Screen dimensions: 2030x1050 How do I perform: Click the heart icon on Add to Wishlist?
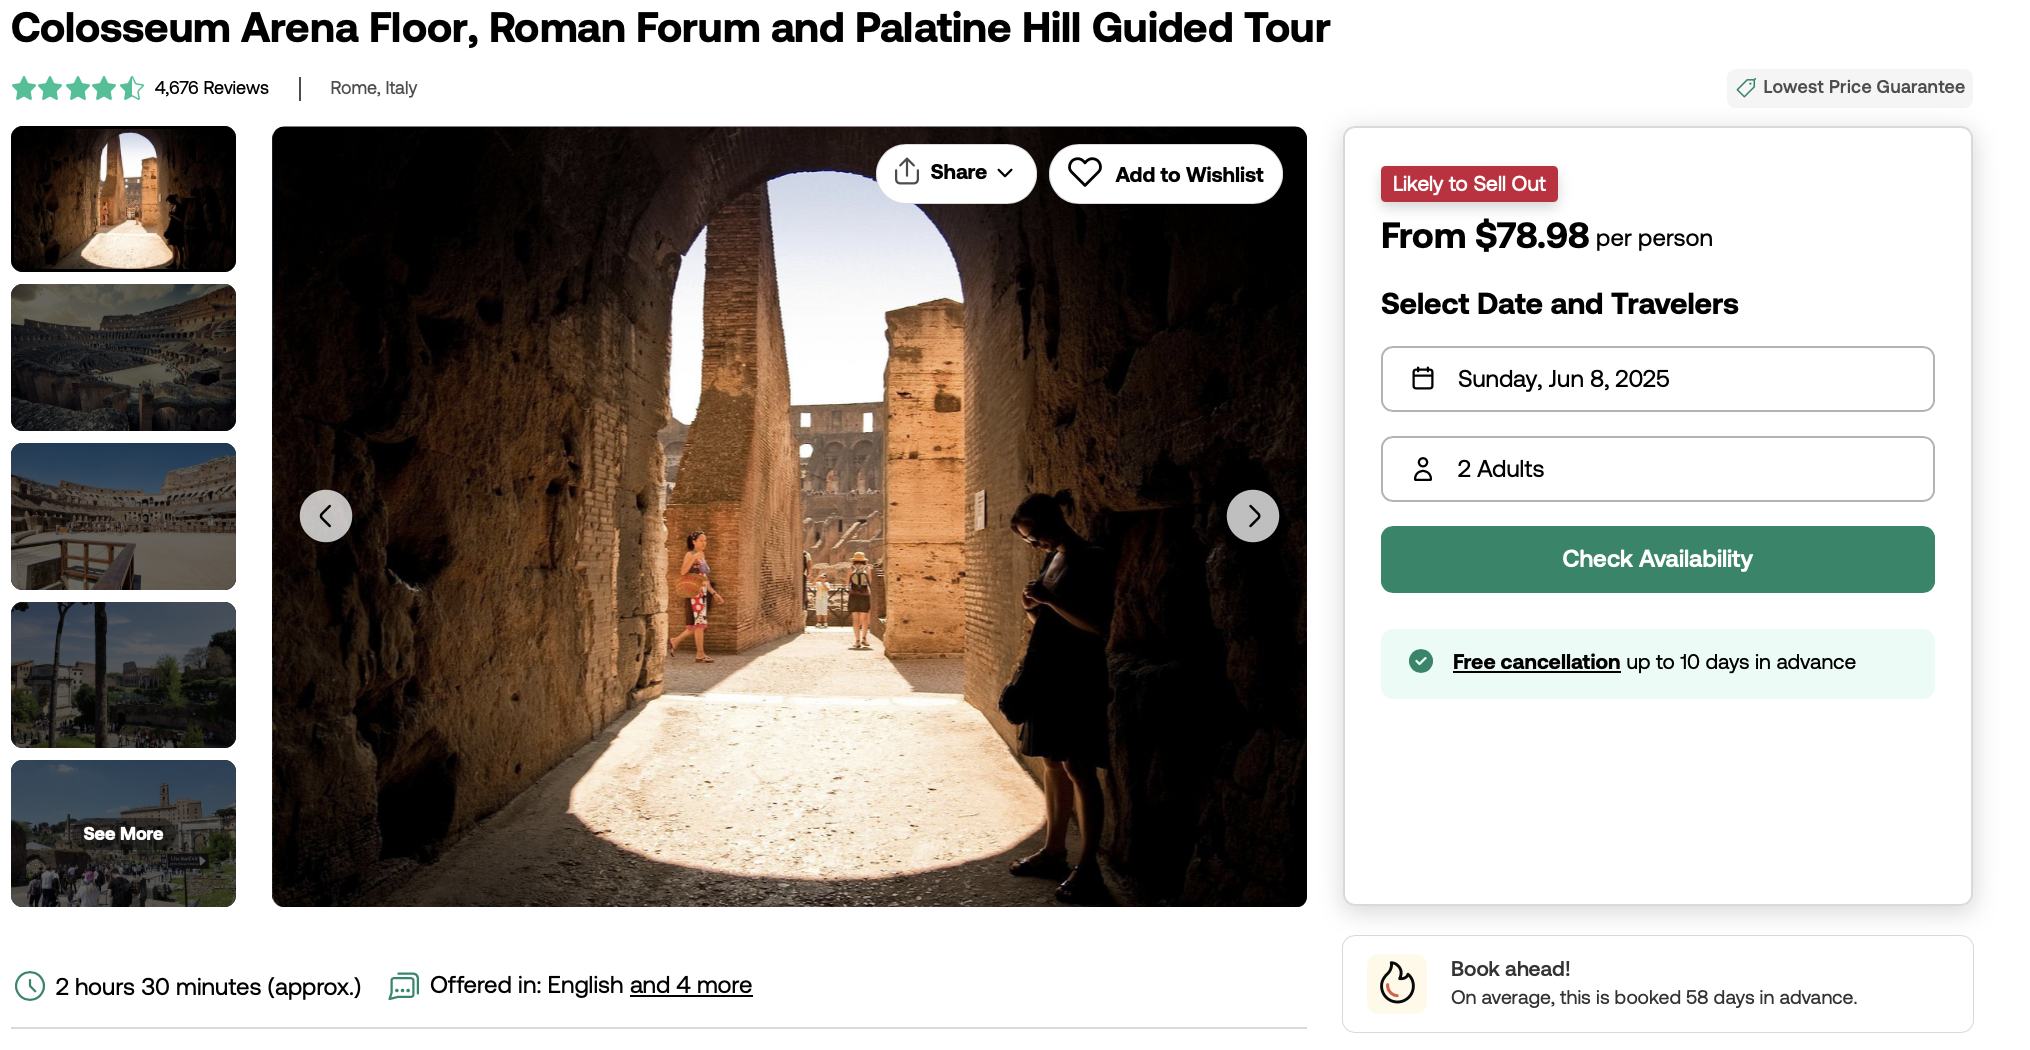click(x=1084, y=173)
